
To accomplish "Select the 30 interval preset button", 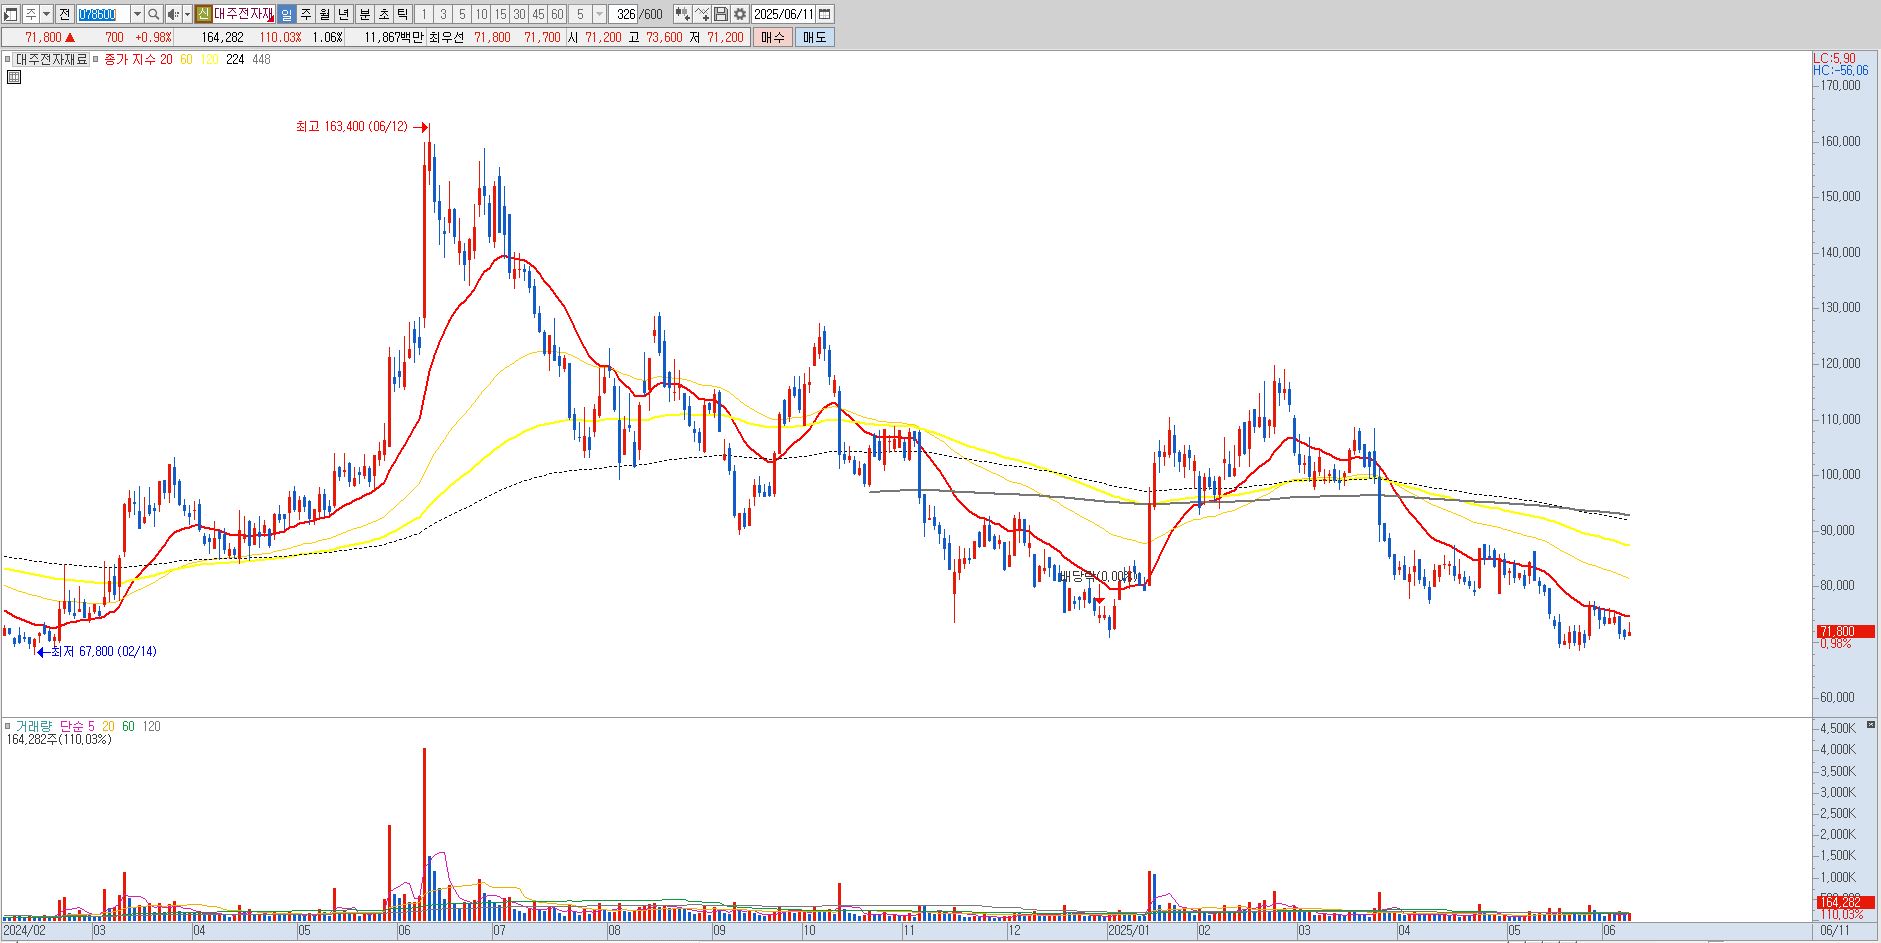I will [519, 14].
